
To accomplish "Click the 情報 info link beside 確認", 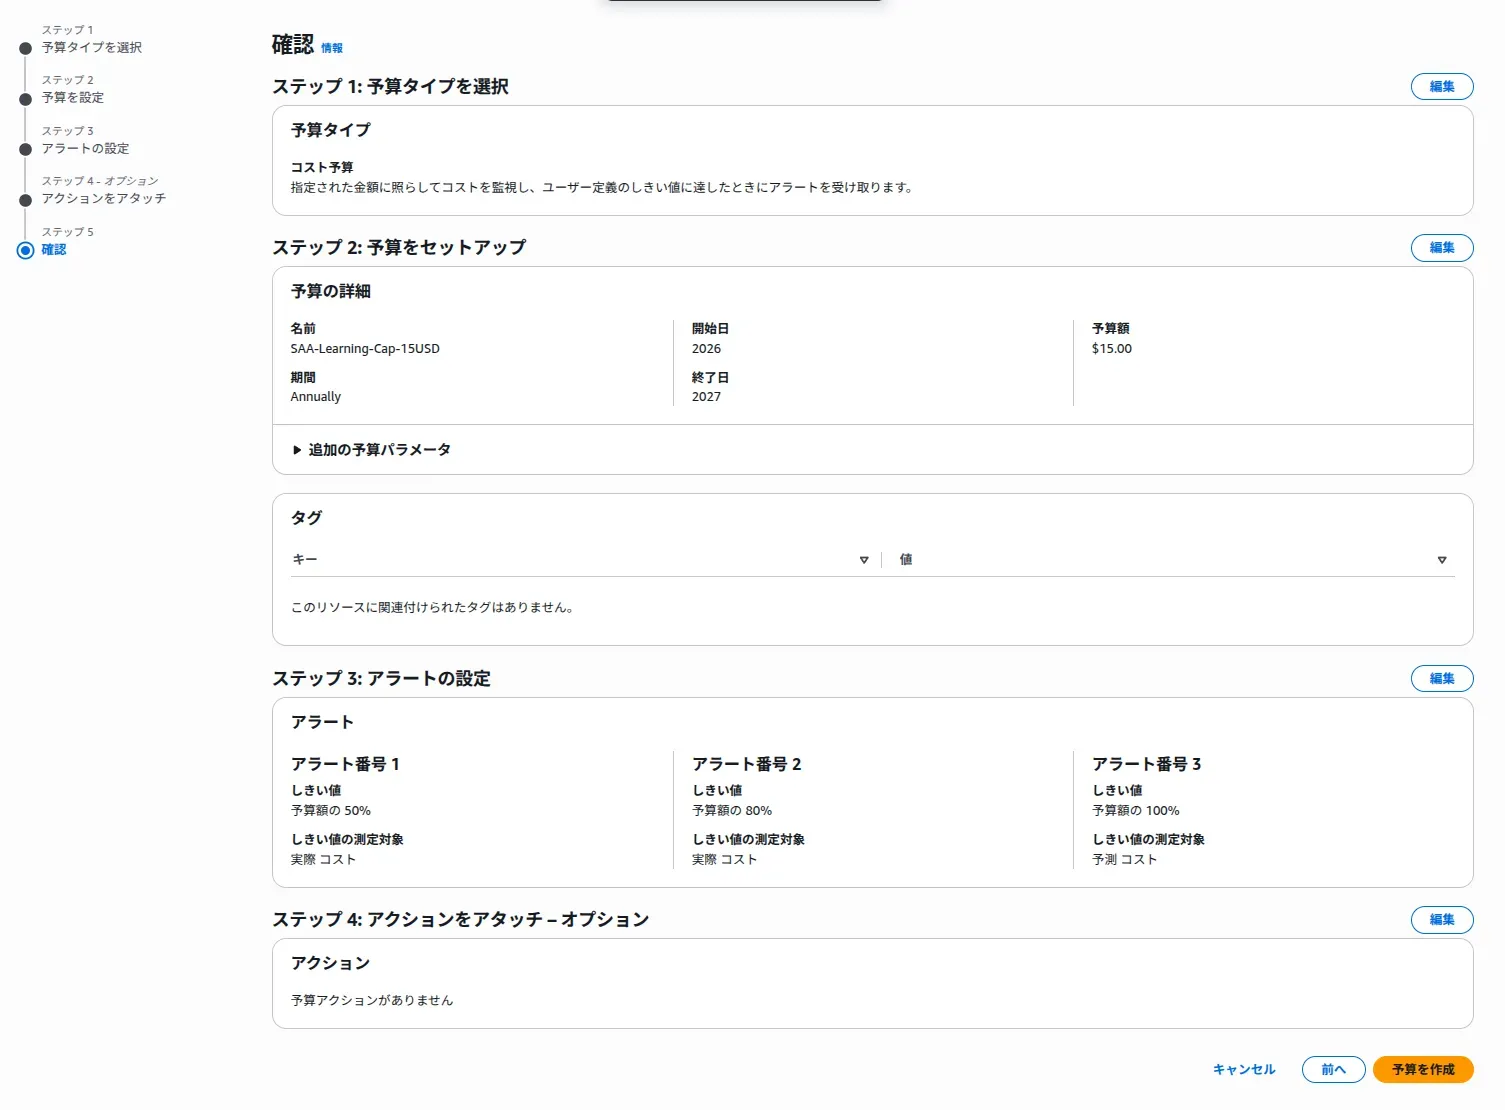I will [332, 48].
